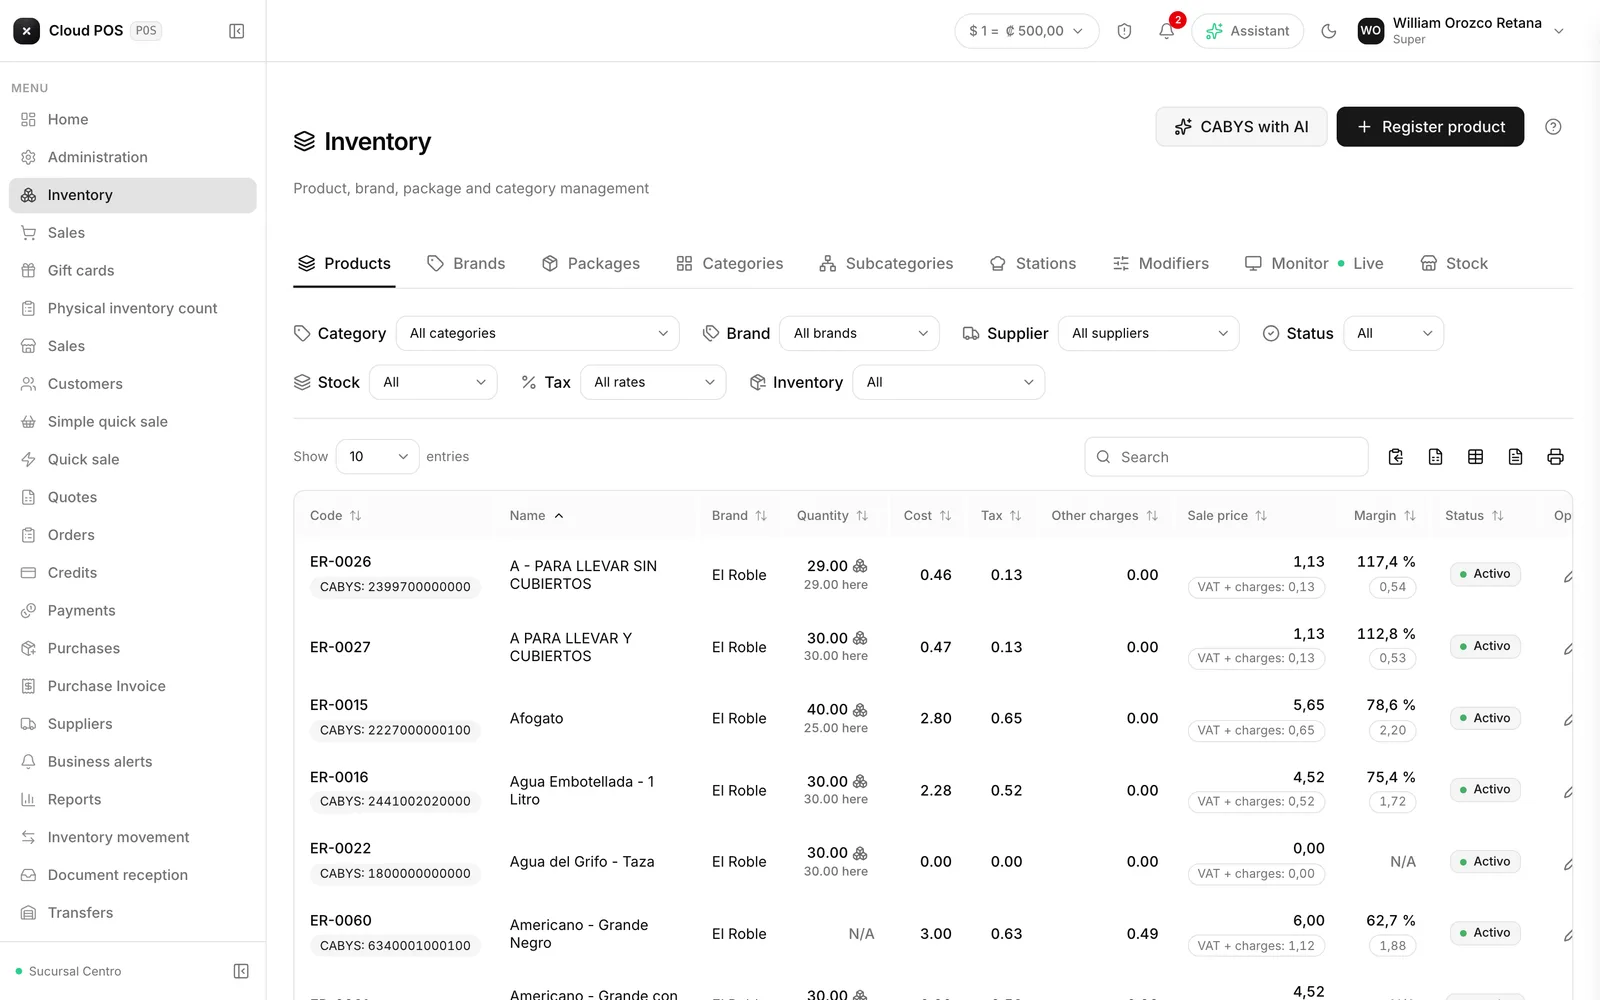Click Activo status badge for Afogato
The height and width of the screenshot is (1000, 1600).
1485,718
